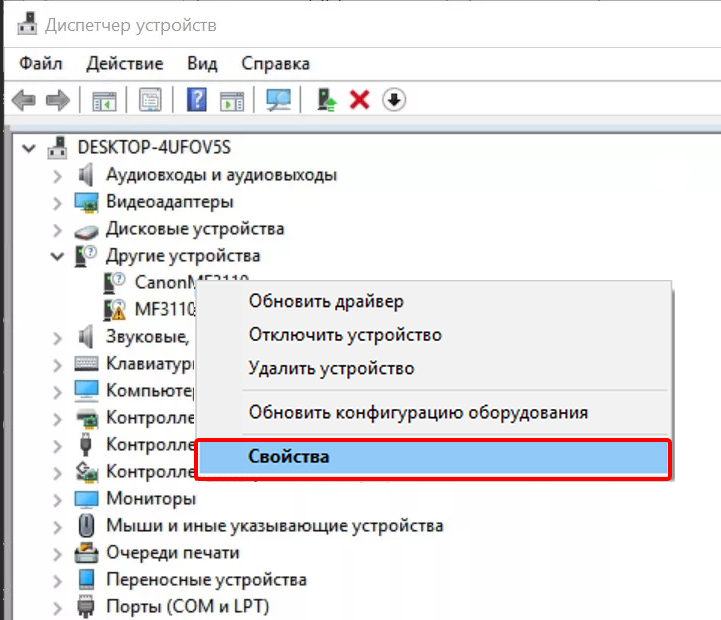Click the blue Help question mark icon
The image size is (721, 620).
[x=197, y=100]
